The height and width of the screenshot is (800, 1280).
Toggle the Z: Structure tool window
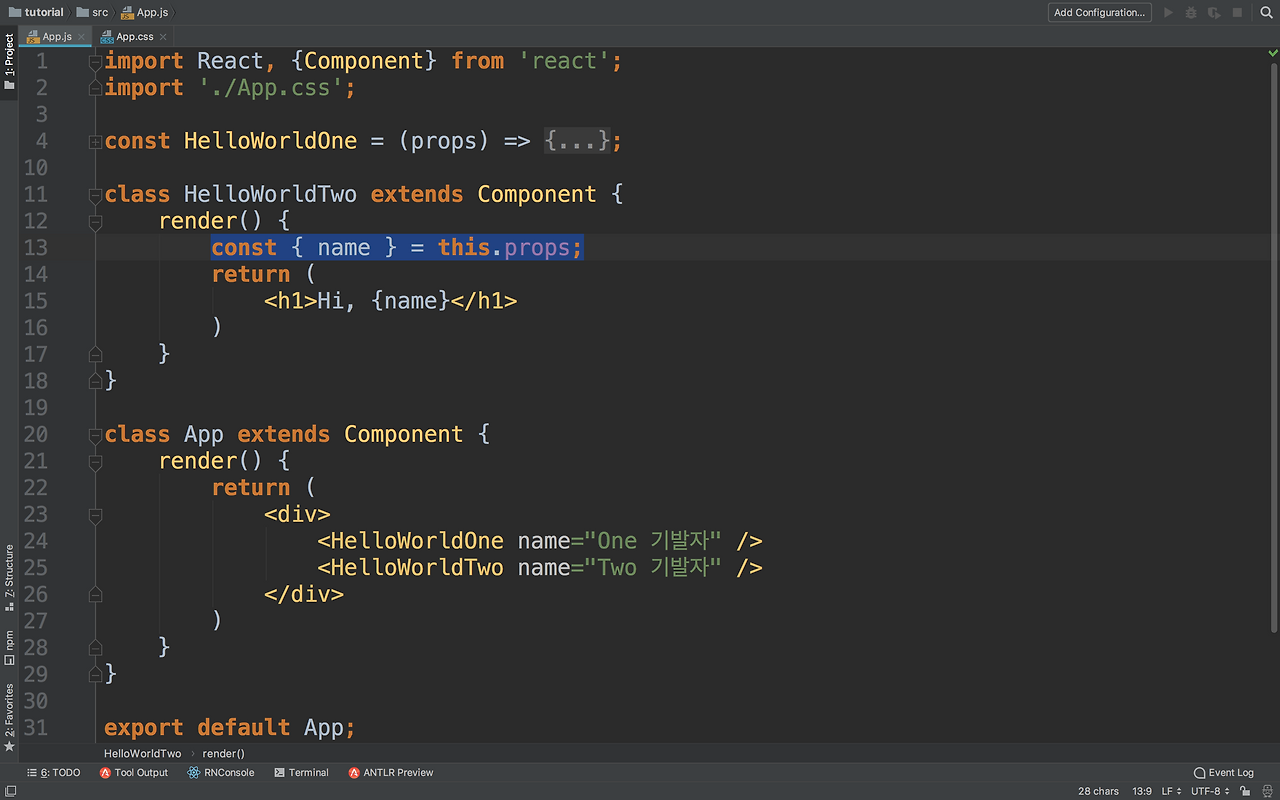[9, 578]
